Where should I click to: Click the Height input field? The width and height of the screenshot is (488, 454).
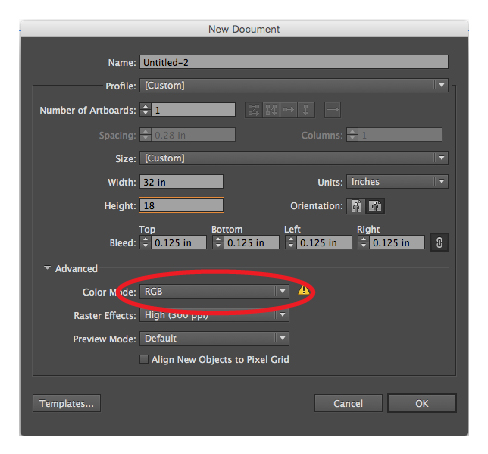coord(181,205)
